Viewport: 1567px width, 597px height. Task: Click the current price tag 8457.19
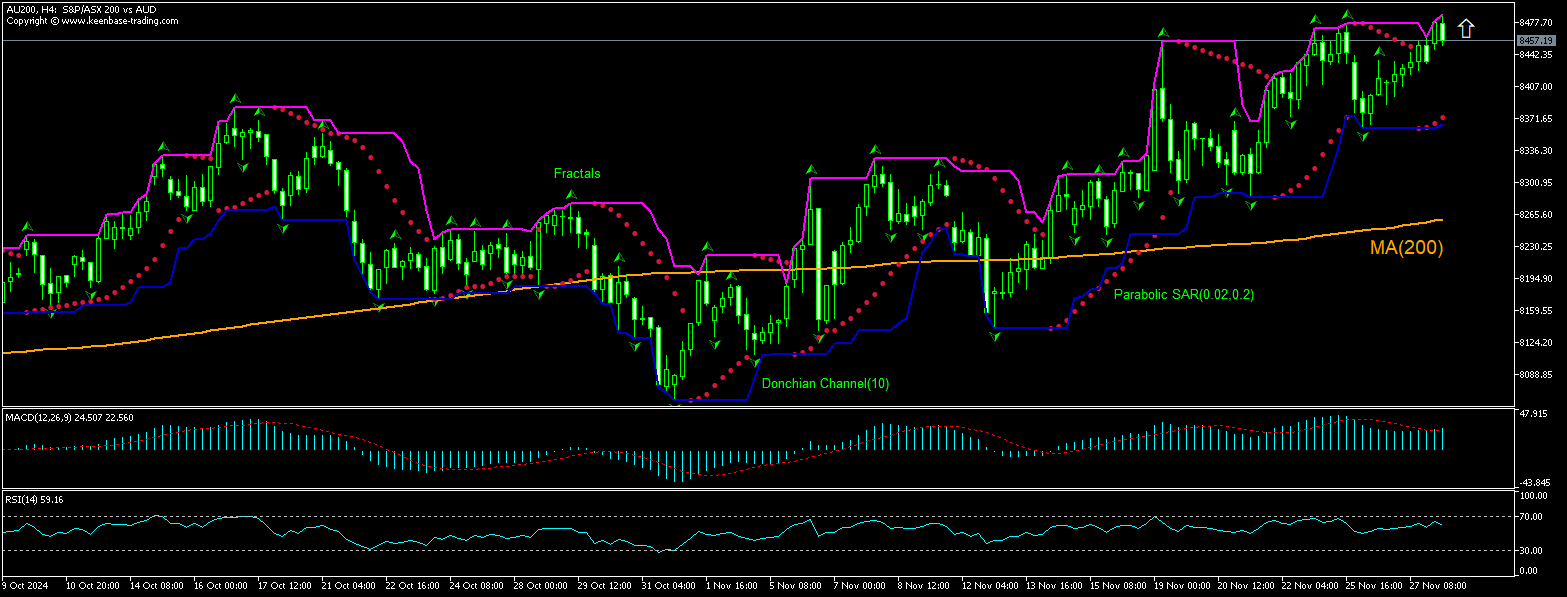pos(1535,40)
